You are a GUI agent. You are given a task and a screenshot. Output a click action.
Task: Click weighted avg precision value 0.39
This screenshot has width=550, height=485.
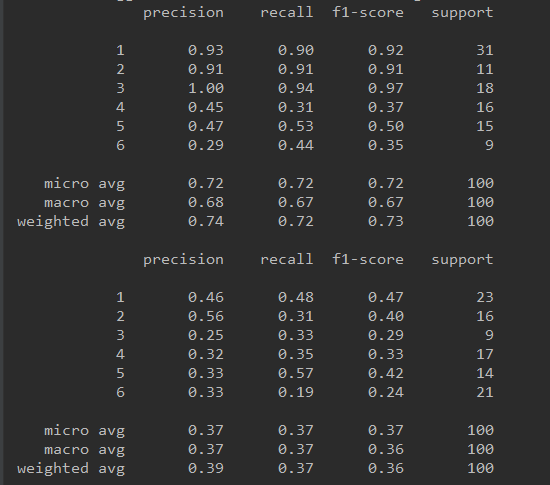click(206, 468)
